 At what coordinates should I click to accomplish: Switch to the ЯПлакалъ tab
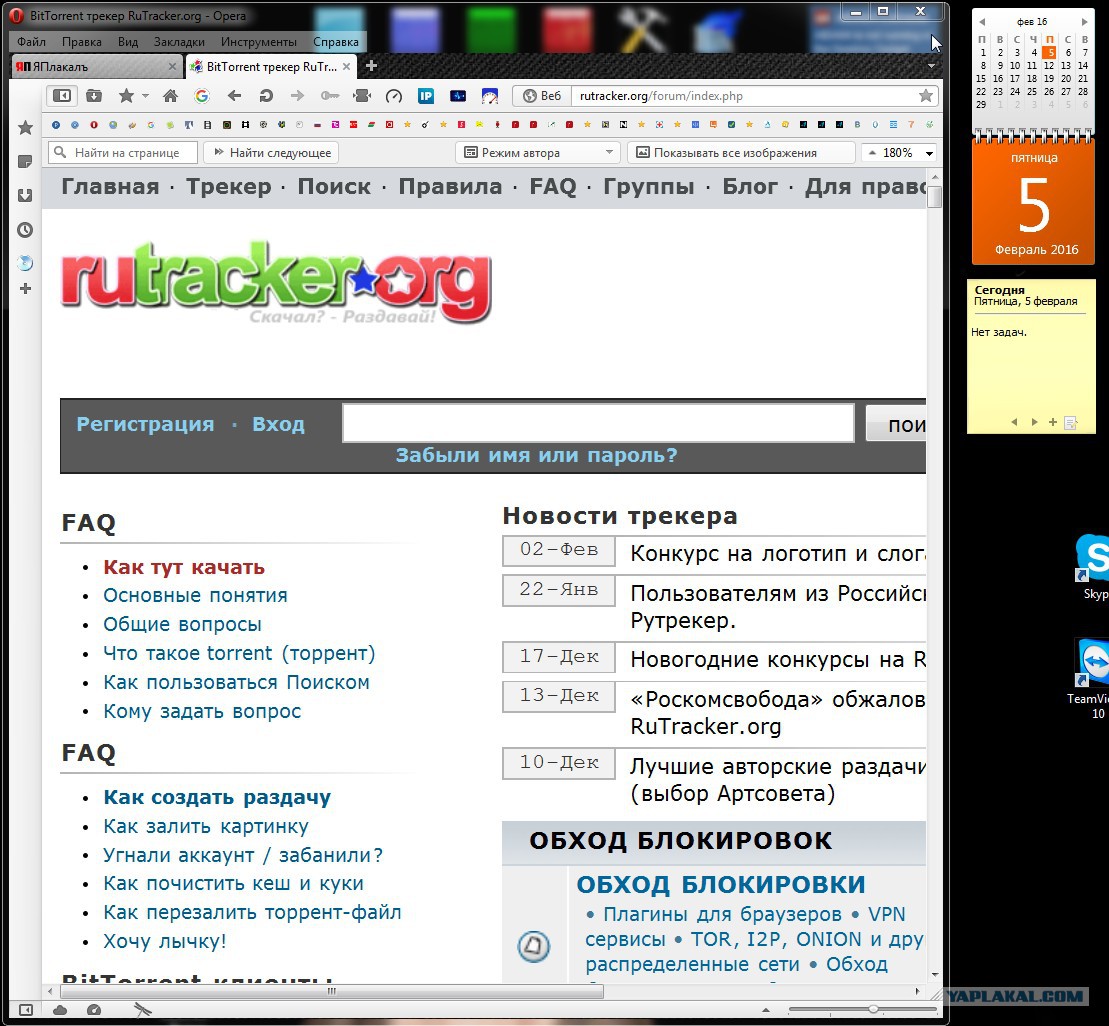tap(95, 66)
